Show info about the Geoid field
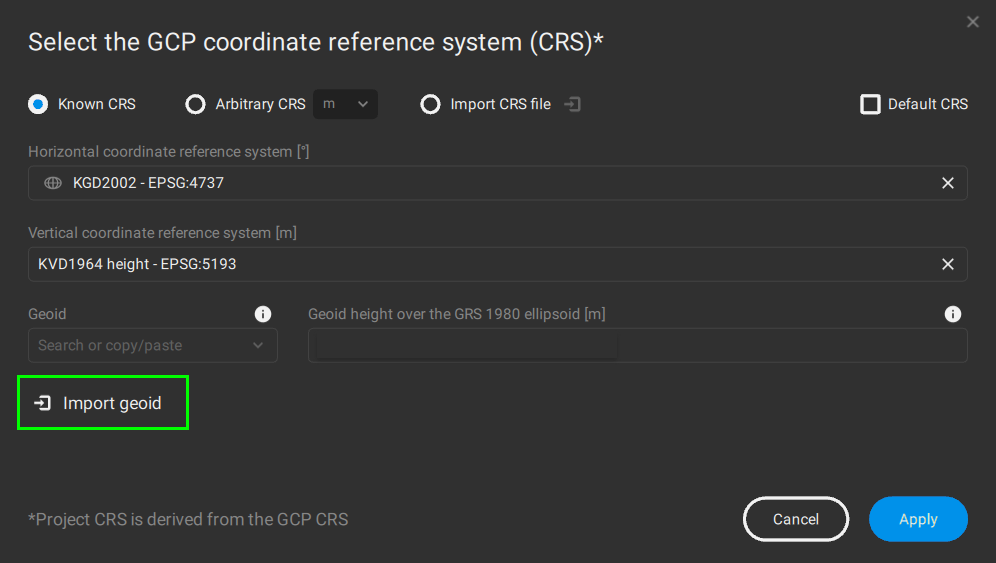The width and height of the screenshot is (996, 563). click(x=263, y=314)
